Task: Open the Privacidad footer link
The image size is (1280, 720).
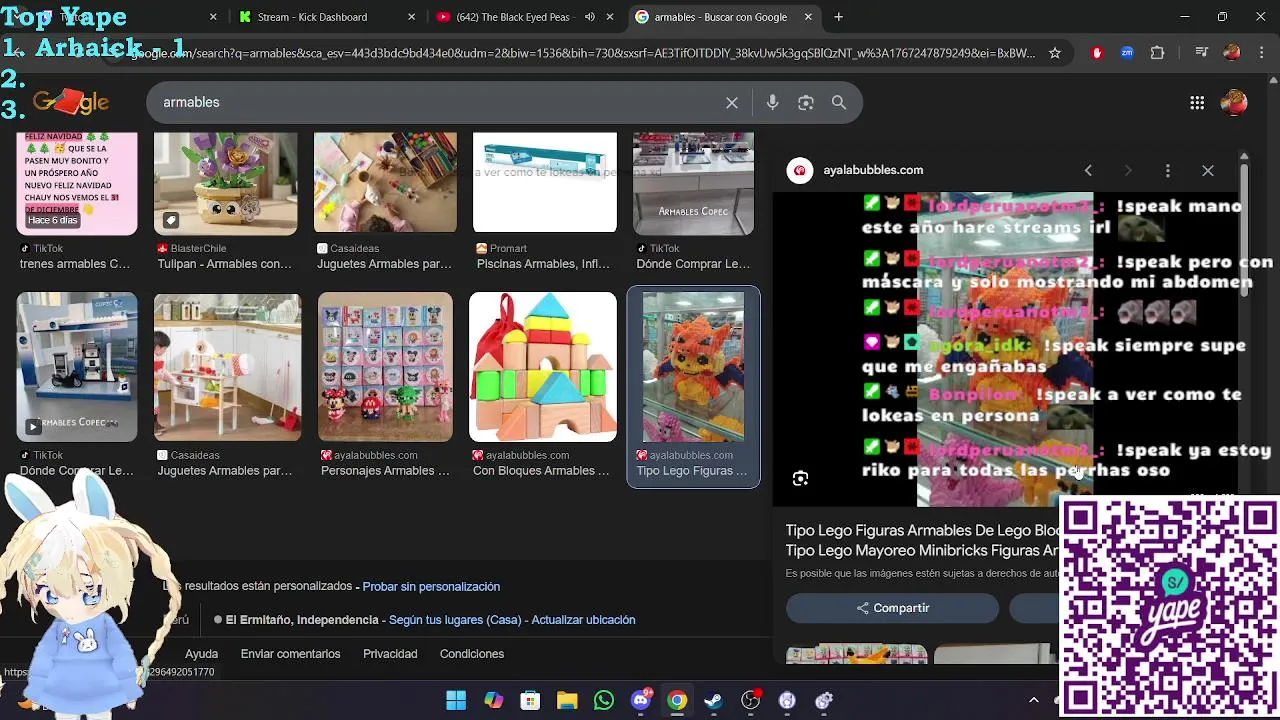Action: click(x=390, y=654)
